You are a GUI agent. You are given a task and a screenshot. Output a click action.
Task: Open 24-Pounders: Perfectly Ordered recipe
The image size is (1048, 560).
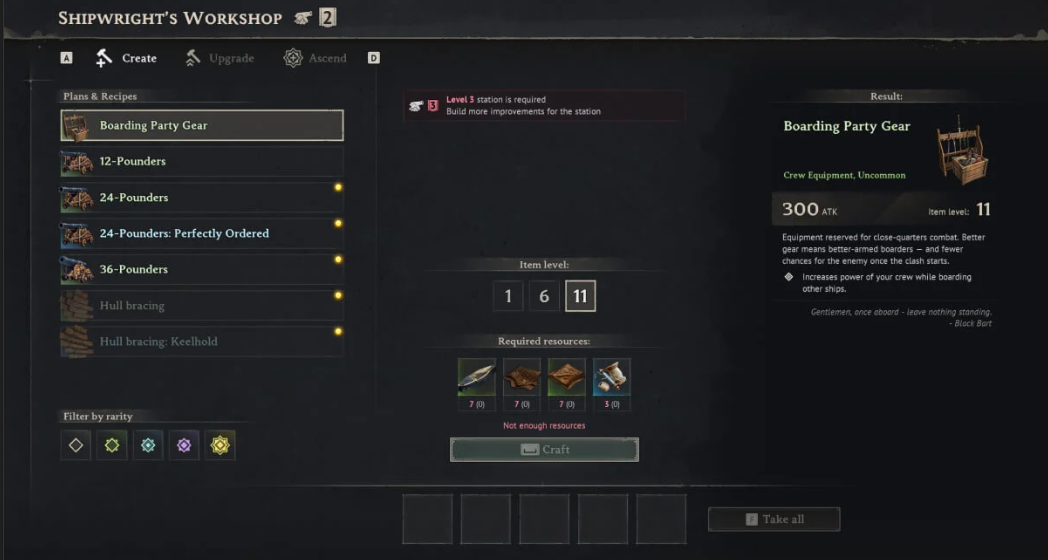tap(202, 233)
